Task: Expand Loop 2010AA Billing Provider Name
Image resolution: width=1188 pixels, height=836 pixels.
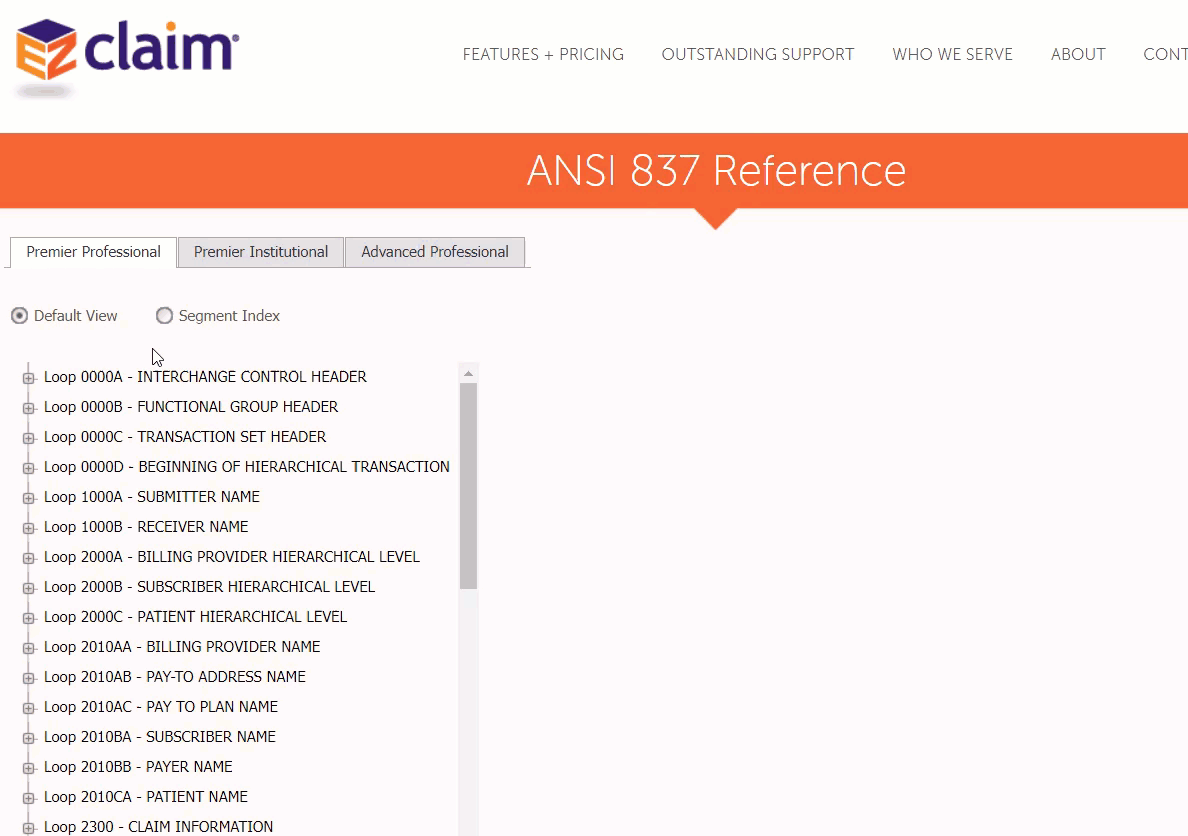Action: [x=29, y=648]
